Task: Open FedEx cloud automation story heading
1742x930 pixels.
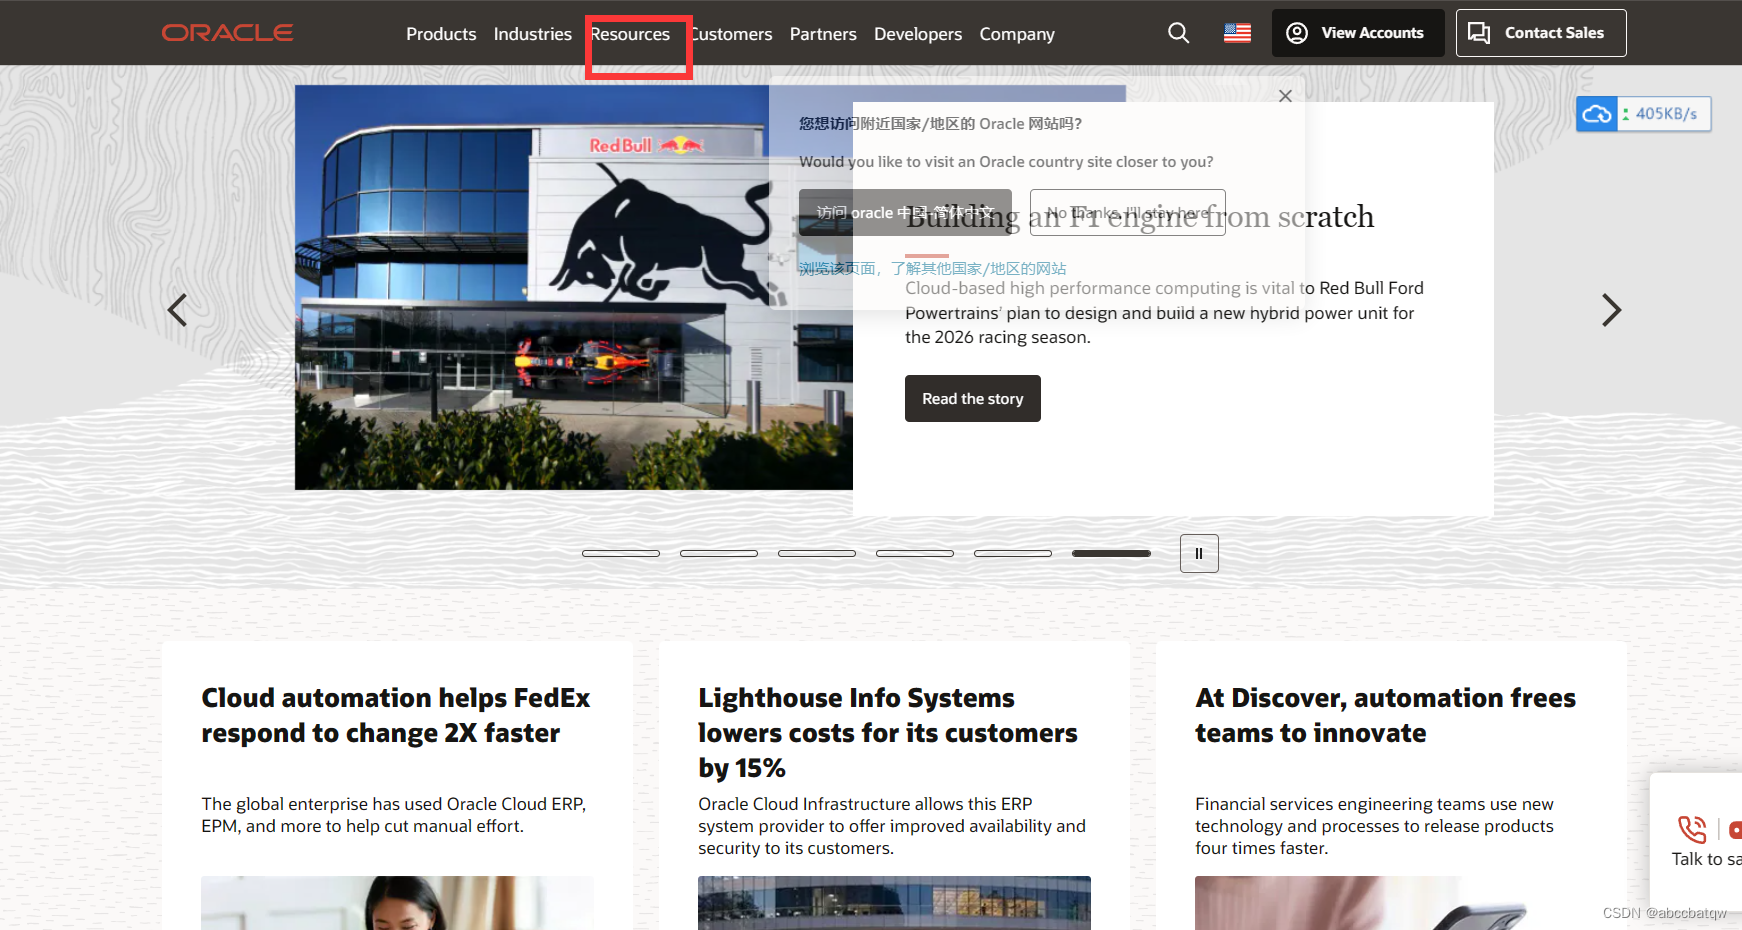Action: pos(396,715)
